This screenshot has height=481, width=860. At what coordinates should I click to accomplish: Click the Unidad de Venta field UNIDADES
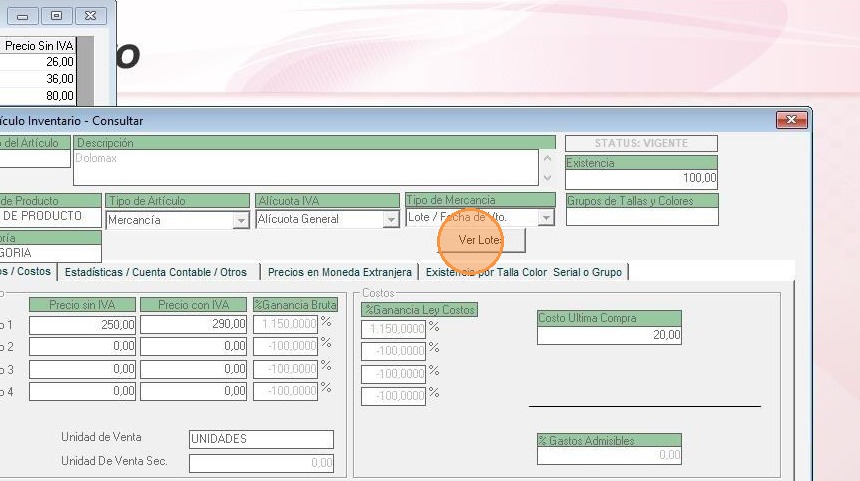coord(261,439)
